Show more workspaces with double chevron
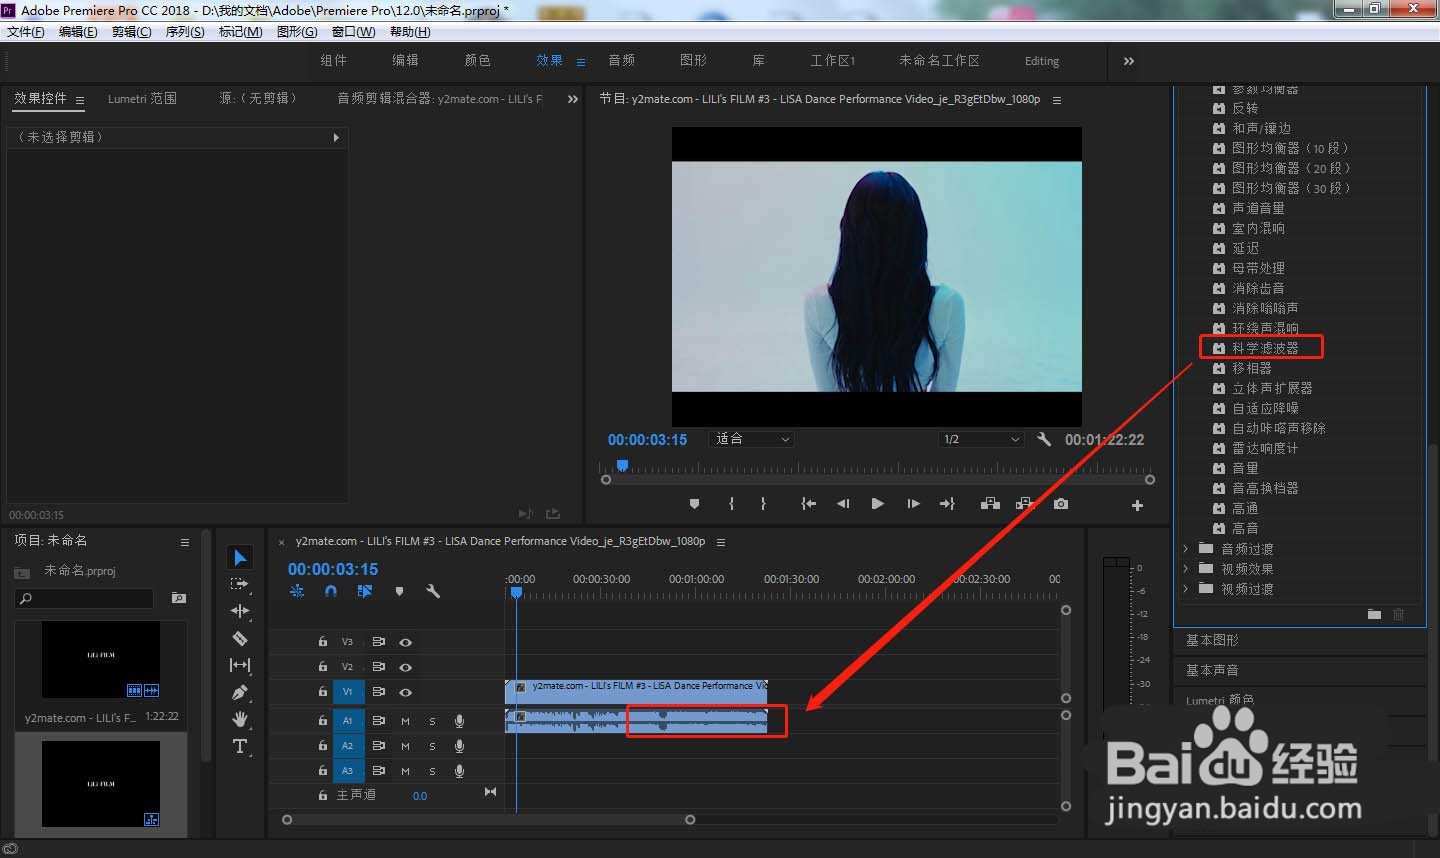This screenshot has width=1440, height=858. coord(1129,61)
